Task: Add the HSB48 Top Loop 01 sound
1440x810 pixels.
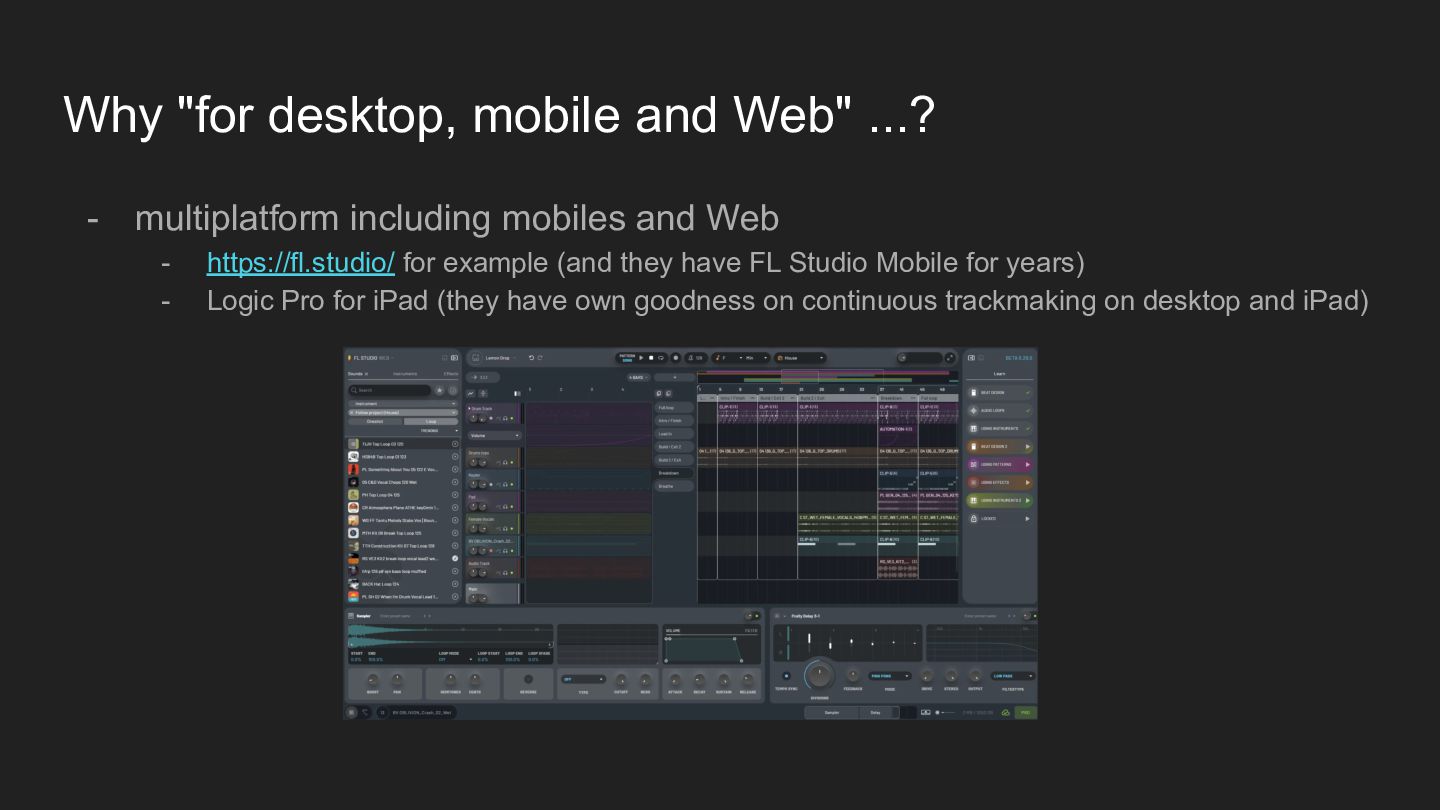Action: point(455,456)
